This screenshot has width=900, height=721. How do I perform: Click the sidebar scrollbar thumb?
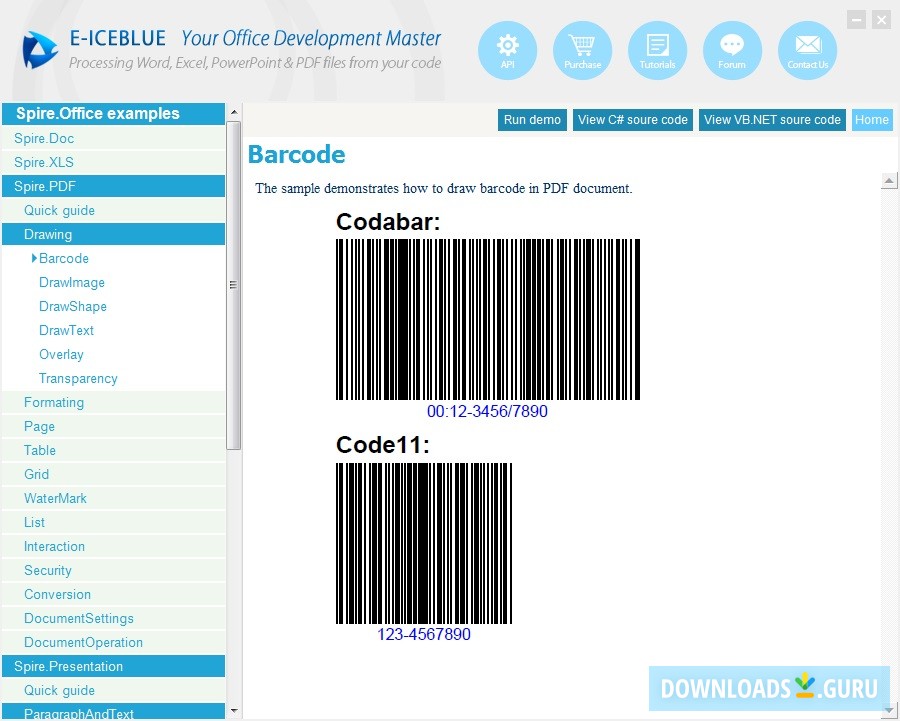(x=234, y=285)
